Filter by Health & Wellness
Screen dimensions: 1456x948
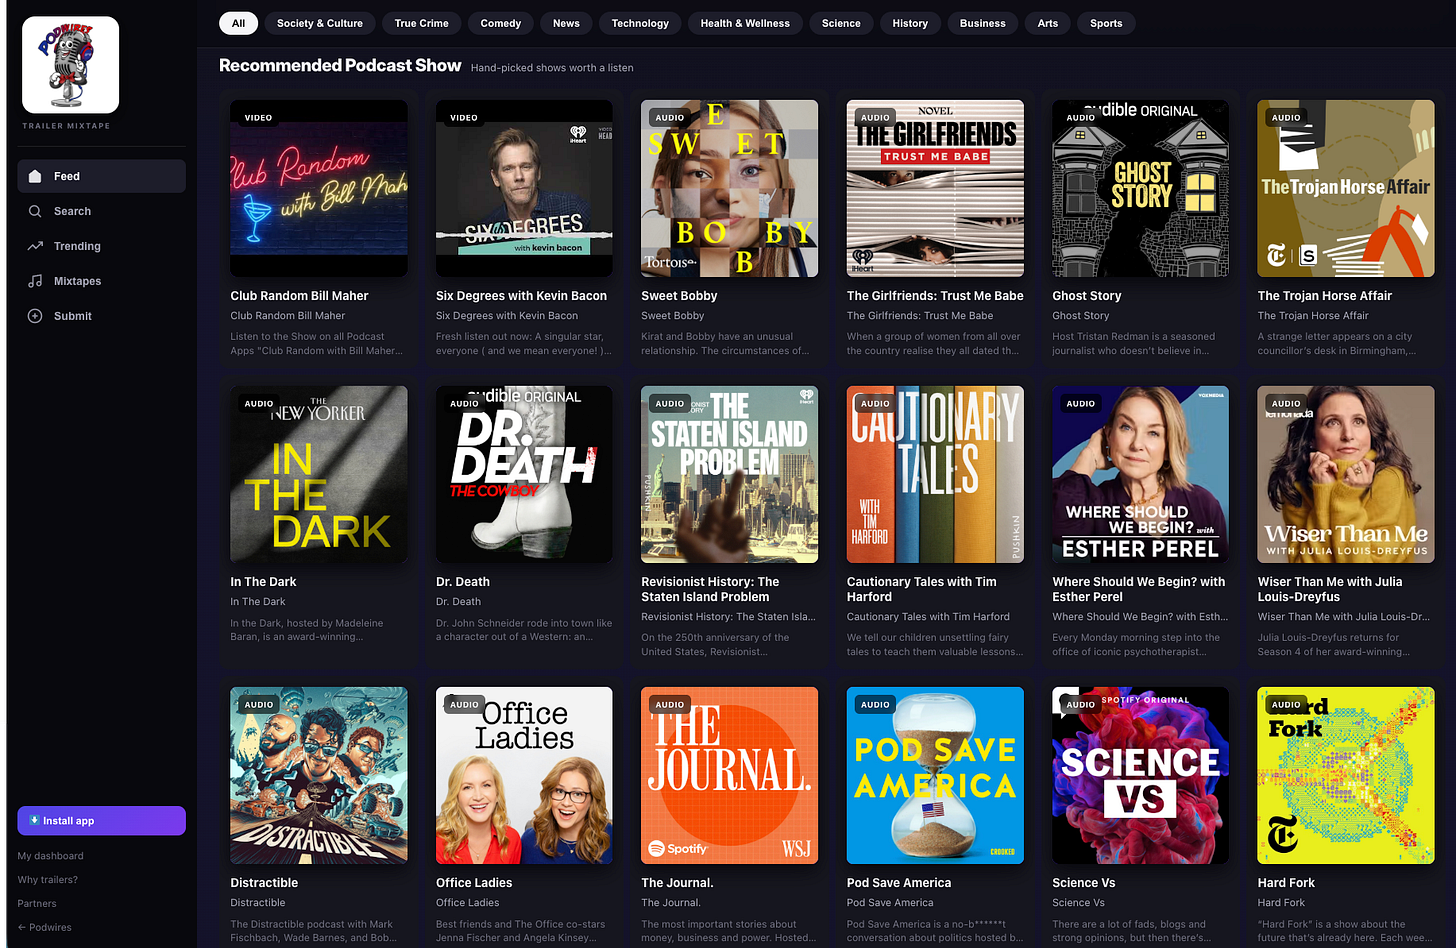[x=745, y=23]
